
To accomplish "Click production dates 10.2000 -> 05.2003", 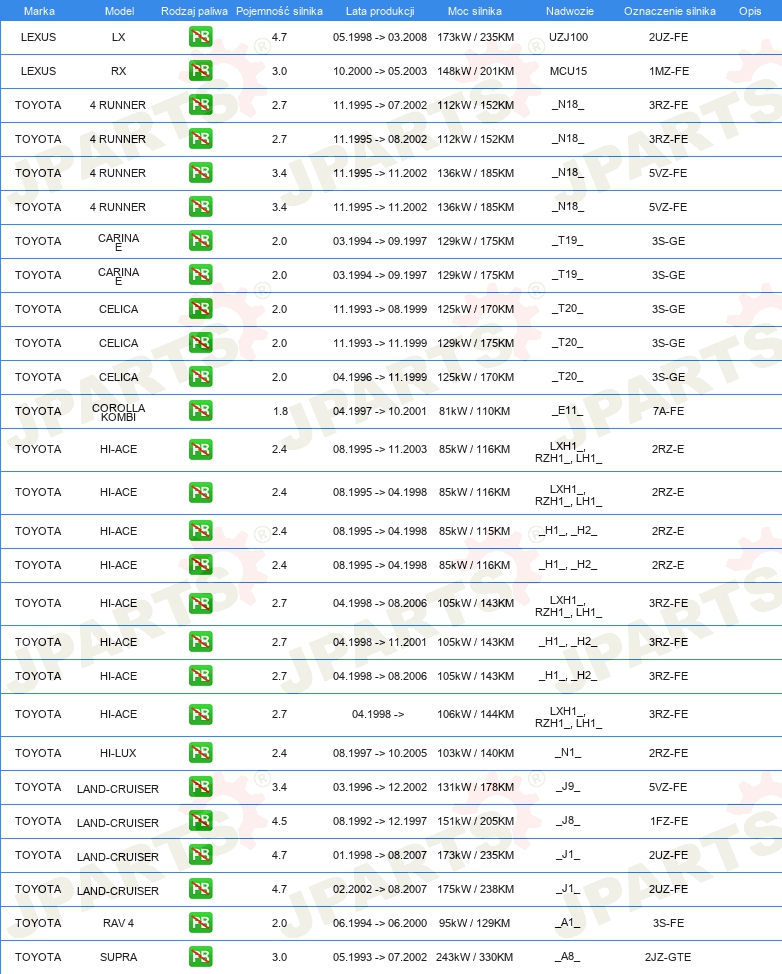I will pyautogui.click(x=380, y=71).
